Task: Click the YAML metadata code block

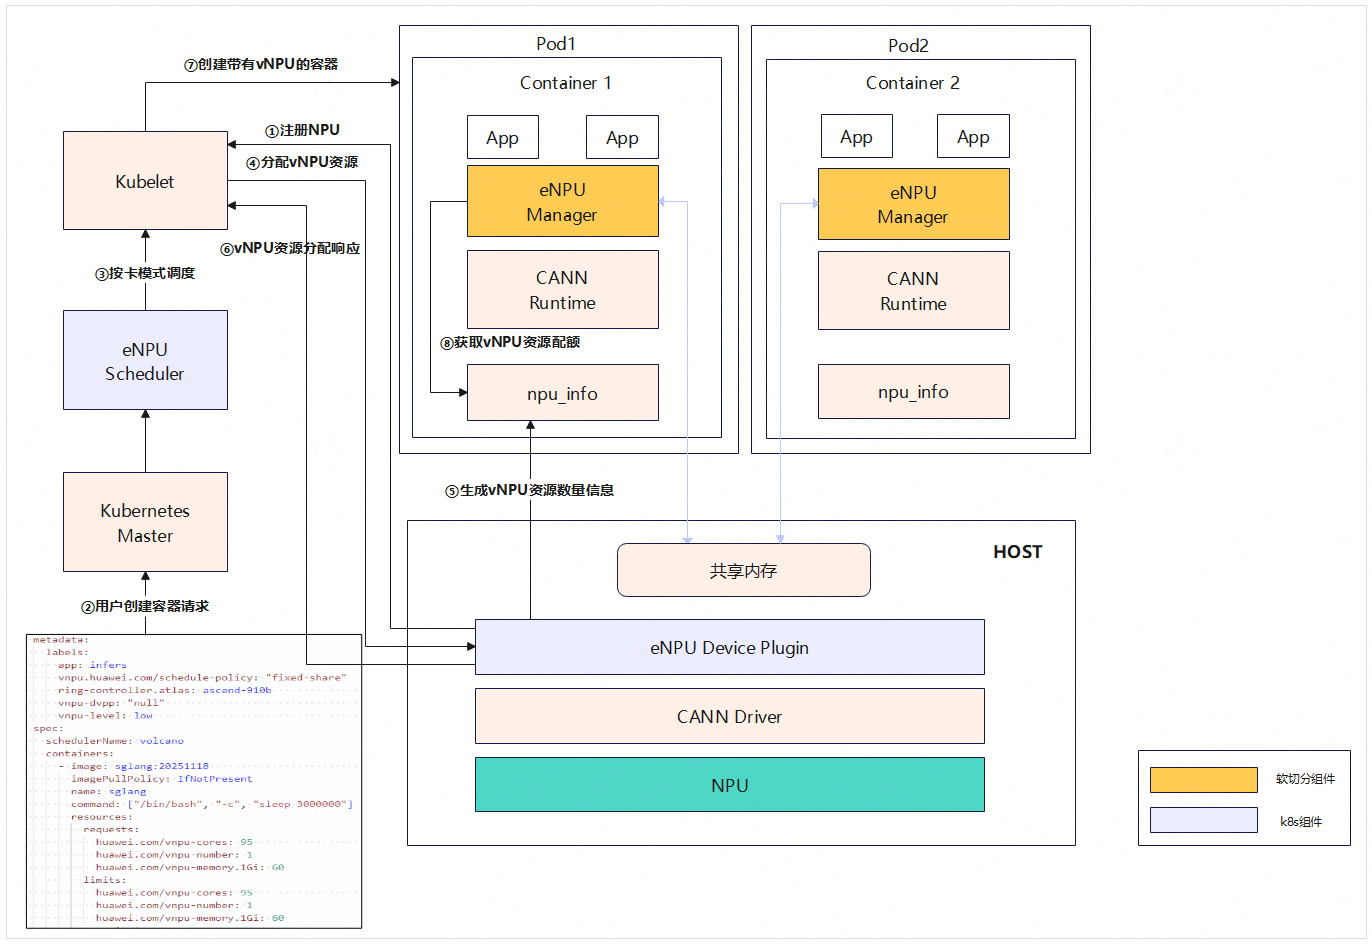Action: (194, 781)
